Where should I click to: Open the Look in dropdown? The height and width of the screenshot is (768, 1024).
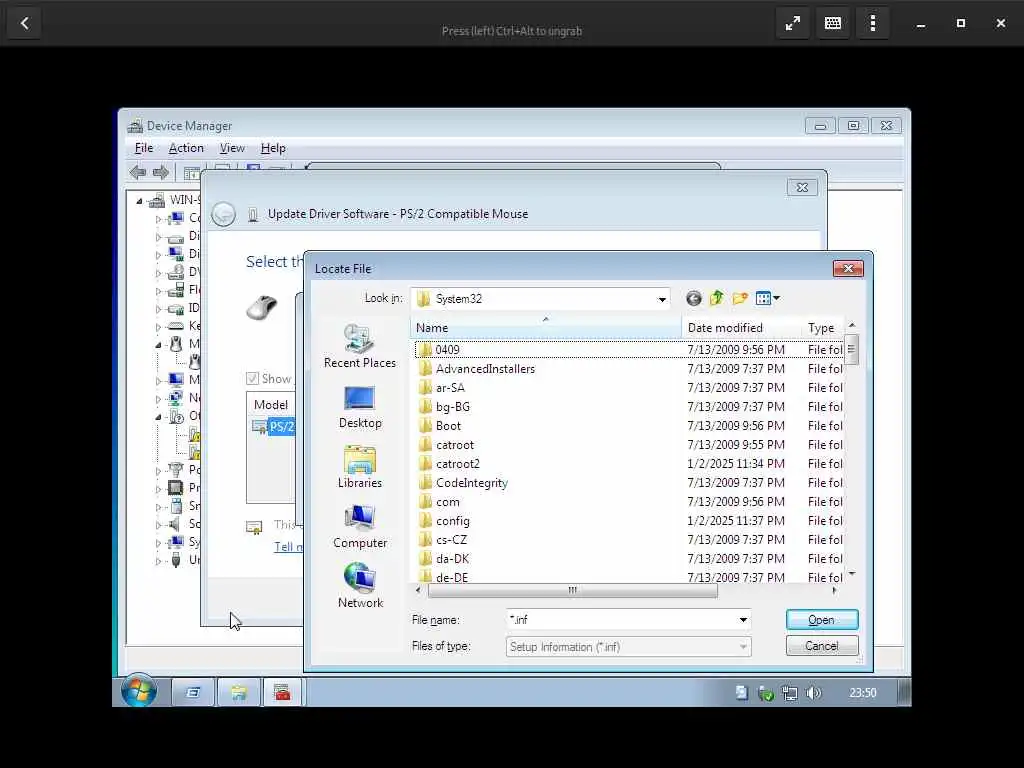click(x=662, y=299)
